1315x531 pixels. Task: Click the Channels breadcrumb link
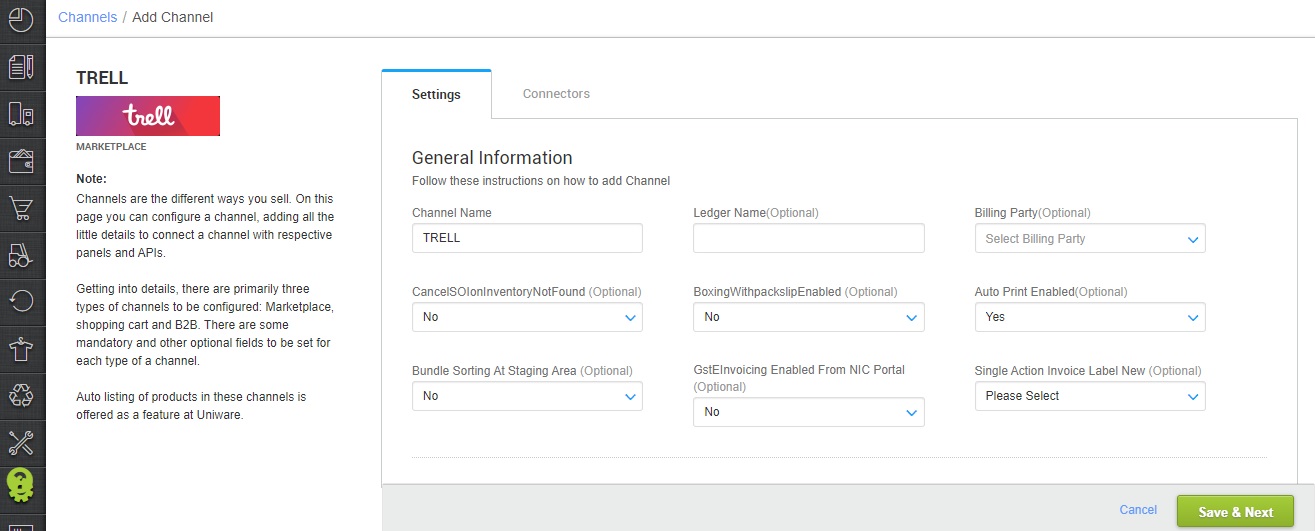[88, 17]
